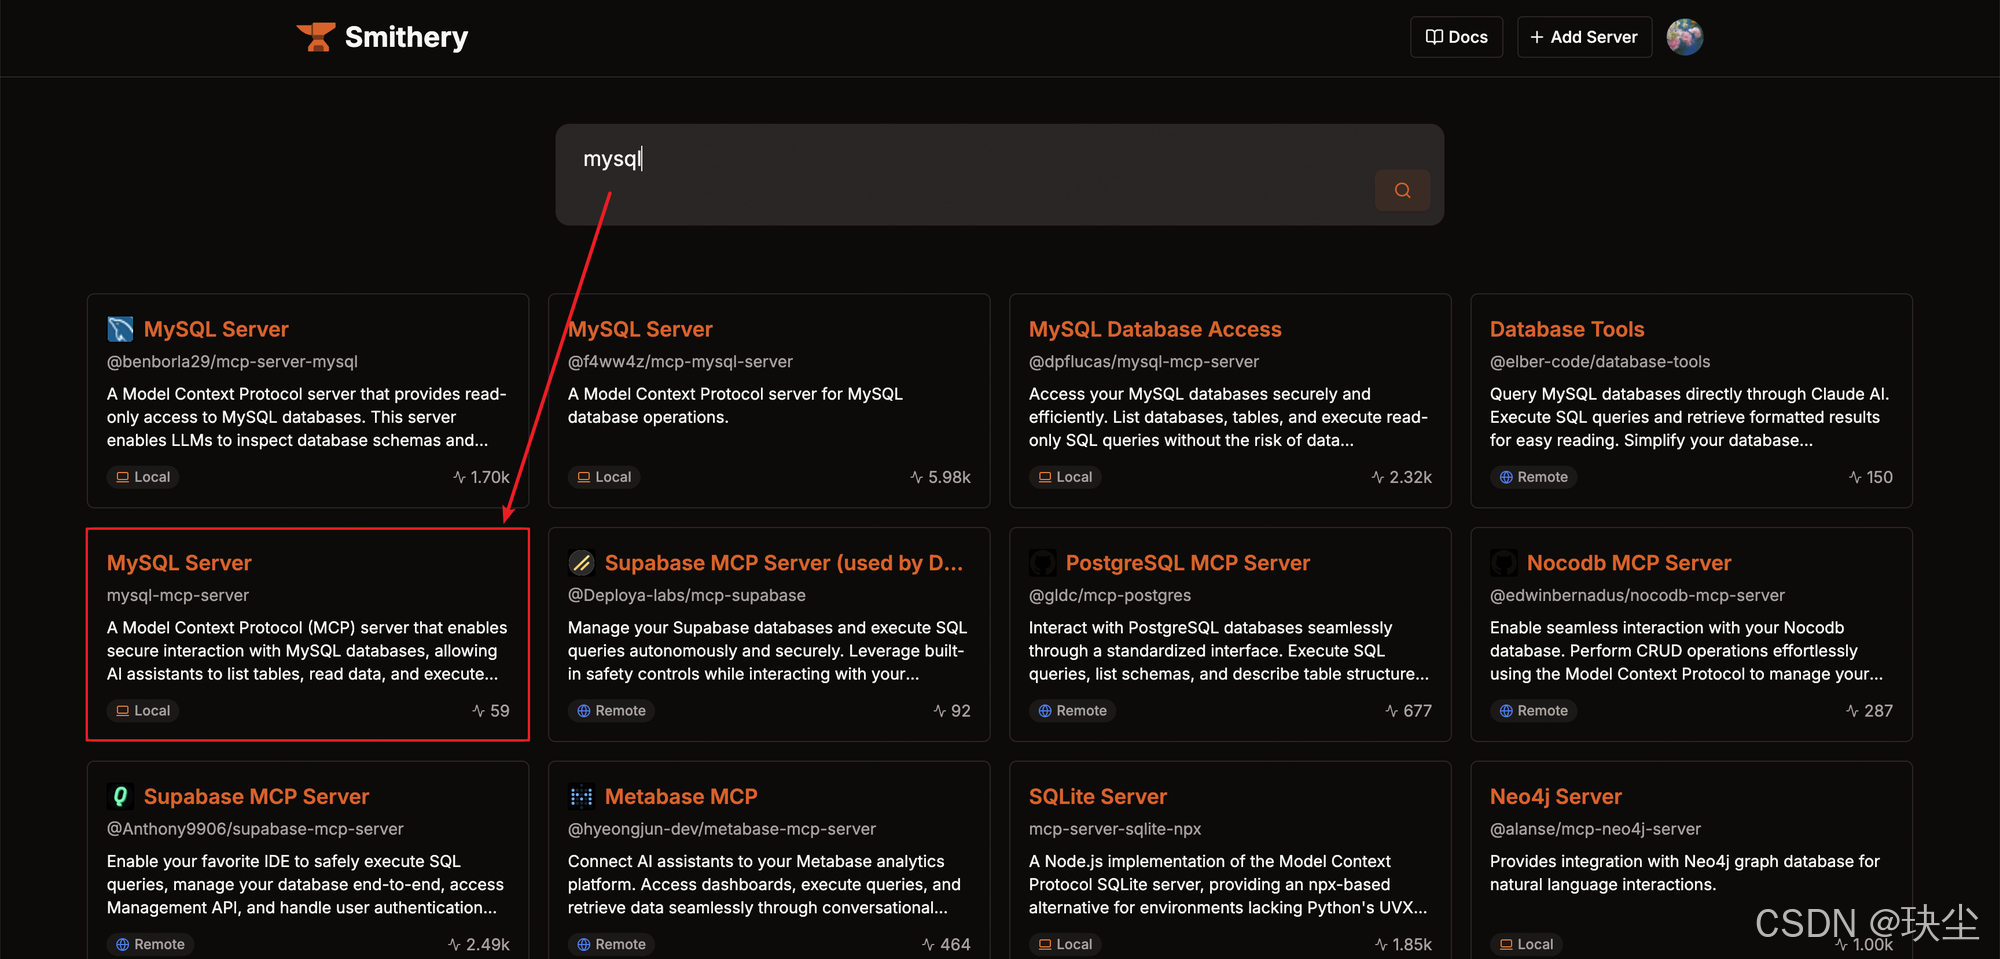Click the 2.49k count on Anthony9906 Supabase card
This screenshot has width=2000, height=959.
(479, 944)
